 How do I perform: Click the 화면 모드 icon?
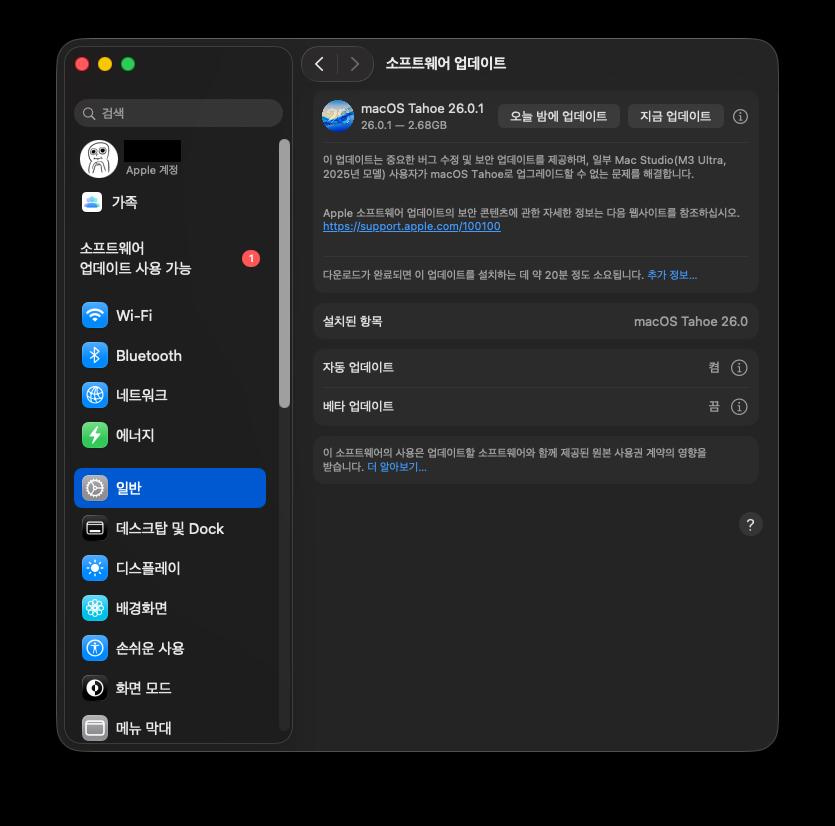point(95,689)
